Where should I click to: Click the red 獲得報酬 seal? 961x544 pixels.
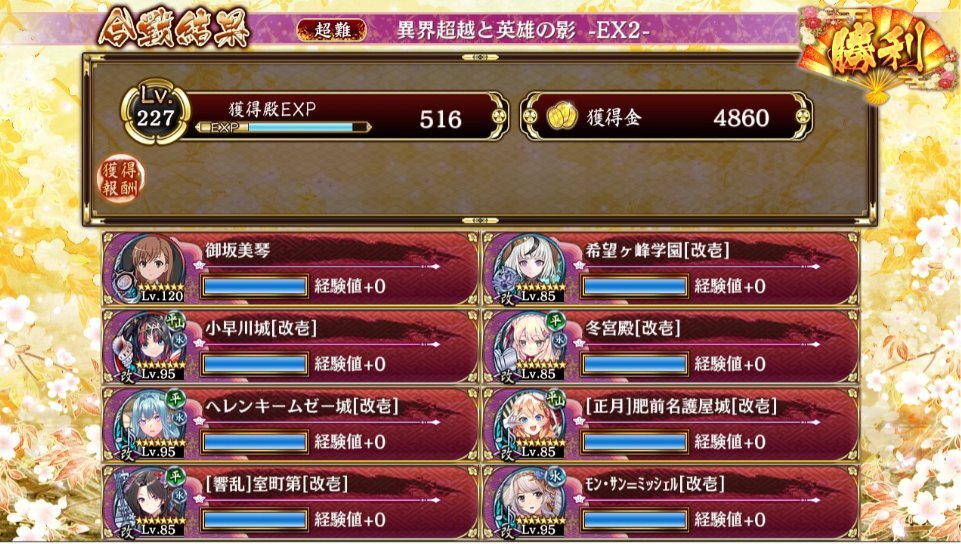click(120, 179)
